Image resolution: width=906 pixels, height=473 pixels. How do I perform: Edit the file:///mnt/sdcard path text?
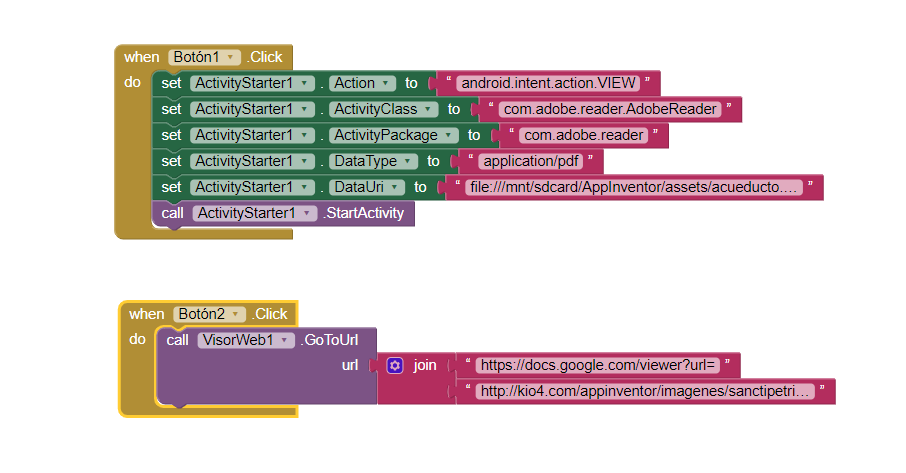point(636,187)
